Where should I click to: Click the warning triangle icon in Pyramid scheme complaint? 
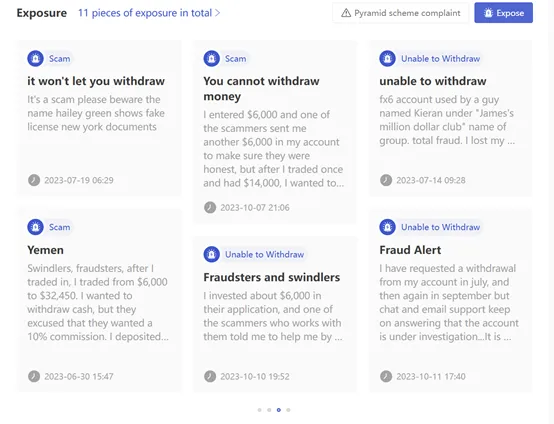346,13
